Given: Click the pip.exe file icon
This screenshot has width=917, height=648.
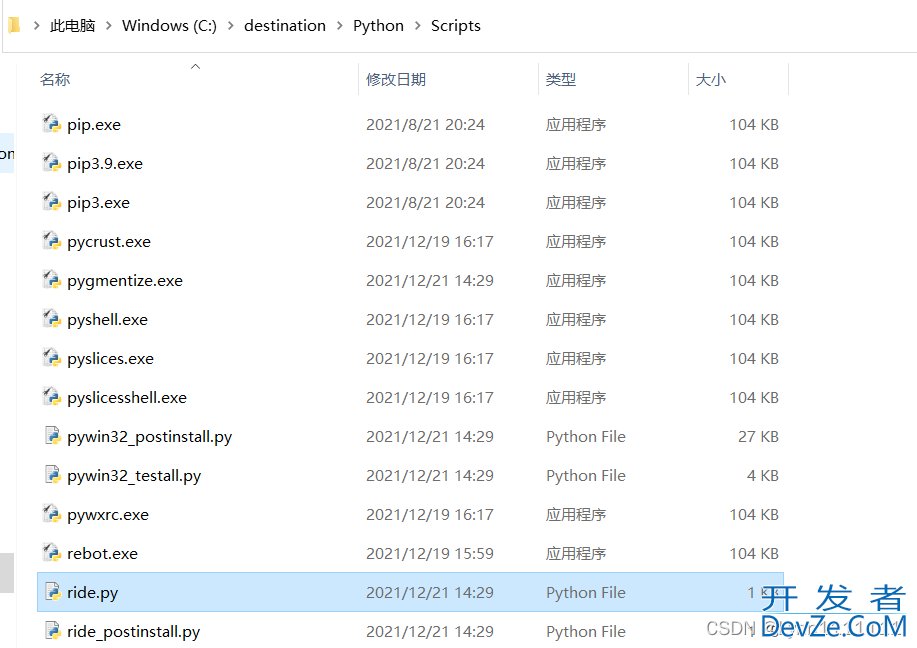Looking at the screenshot, I should coord(51,124).
